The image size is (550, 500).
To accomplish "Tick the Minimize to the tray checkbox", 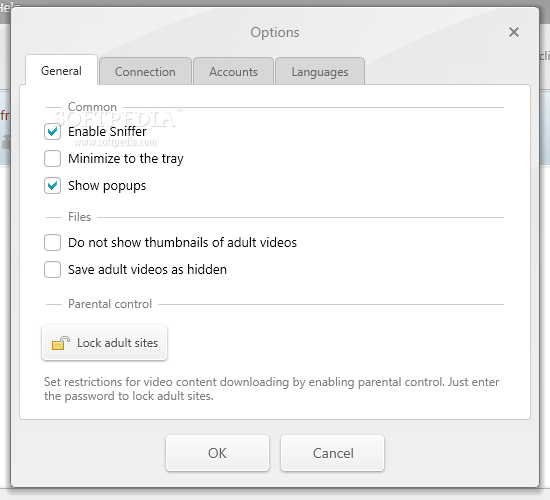I will tap(53, 159).
